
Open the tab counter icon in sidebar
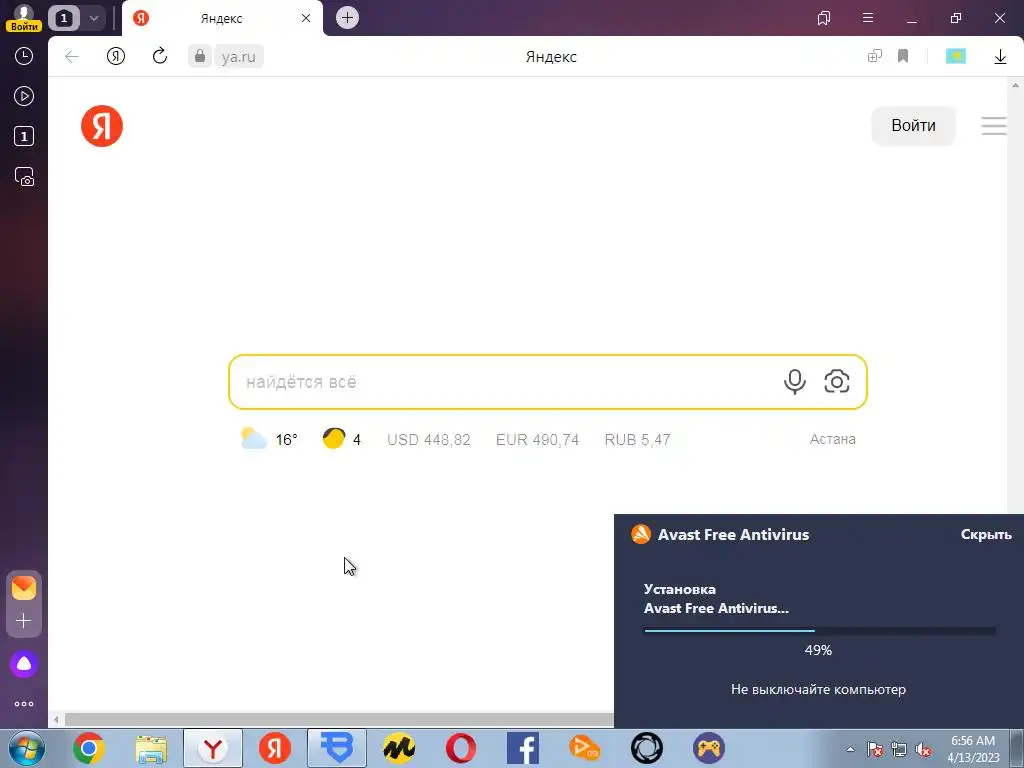tap(24, 136)
